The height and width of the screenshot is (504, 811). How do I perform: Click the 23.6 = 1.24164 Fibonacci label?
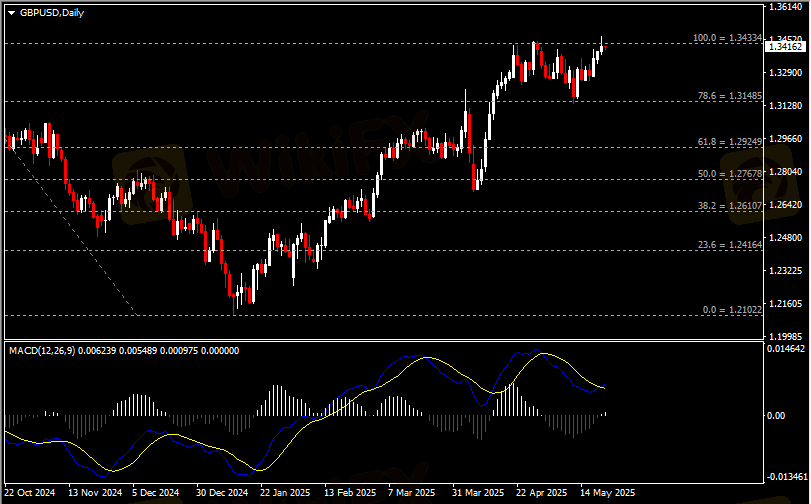730,244
